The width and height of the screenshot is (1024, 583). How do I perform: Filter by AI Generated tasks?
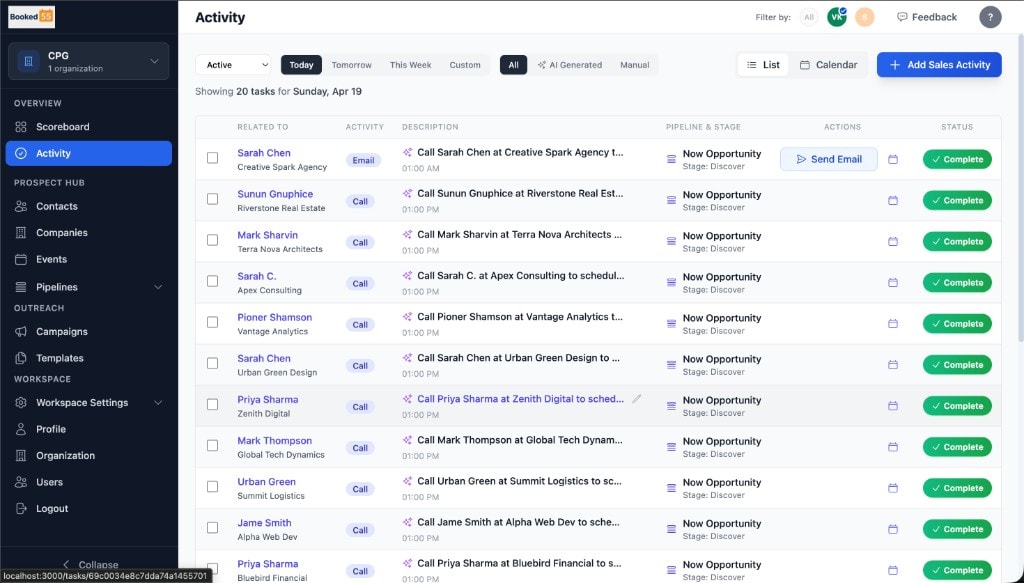[569, 65]
